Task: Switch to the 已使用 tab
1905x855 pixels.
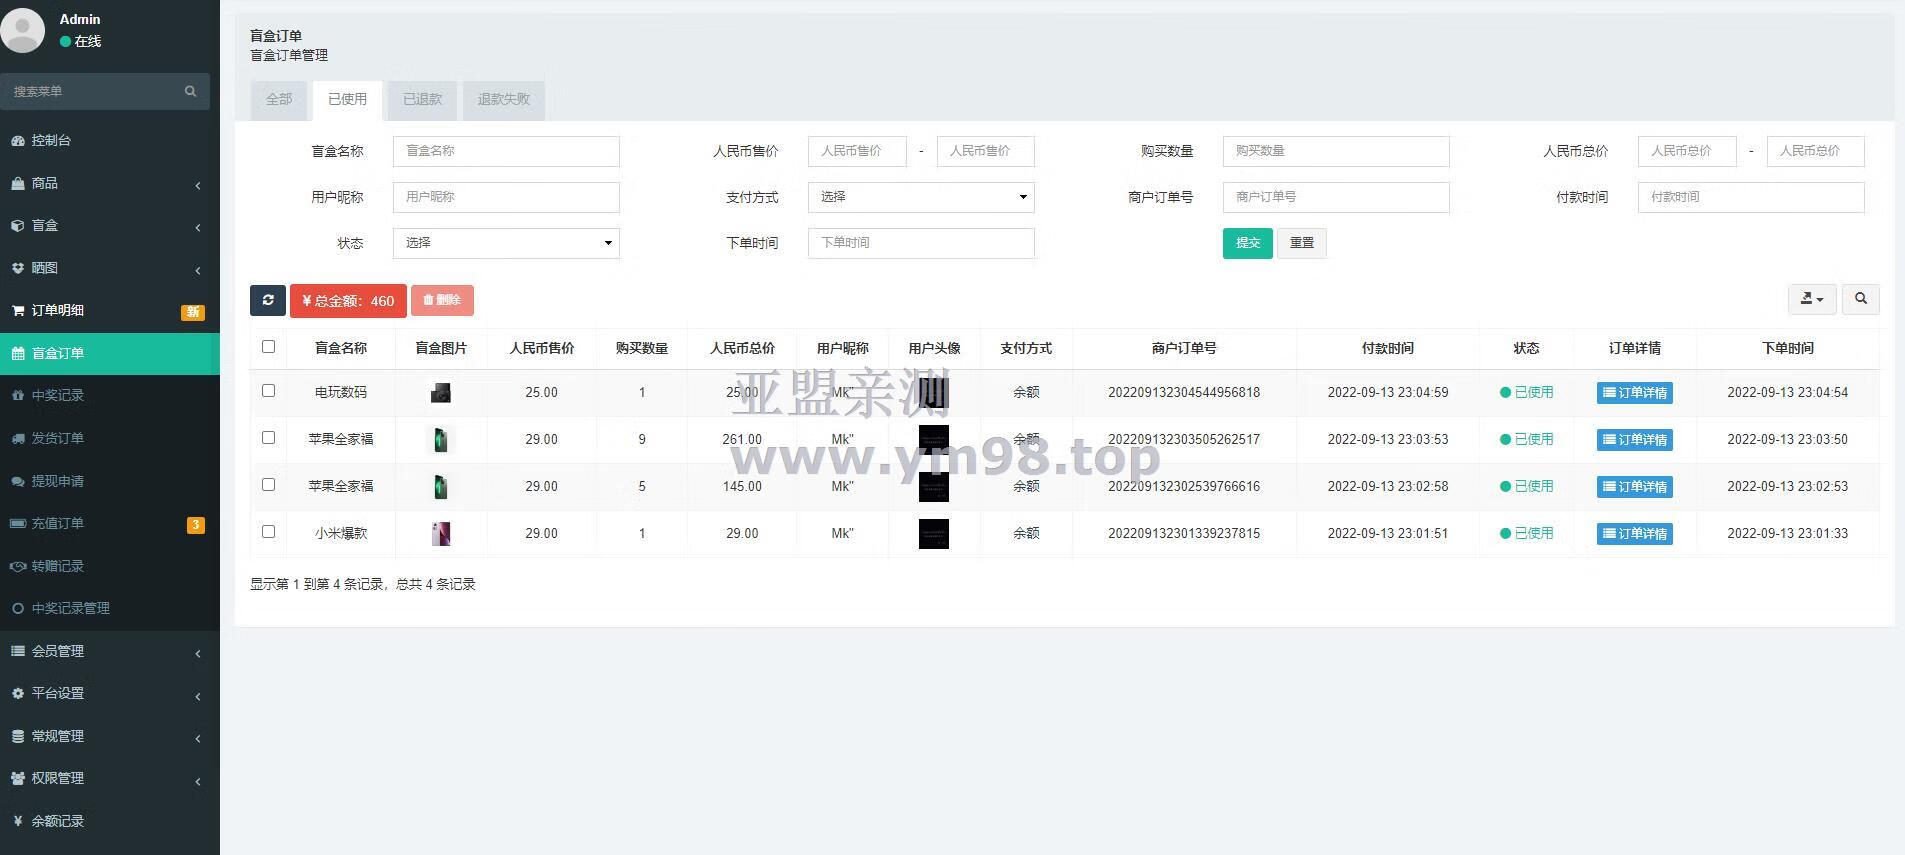Action: tap(347, 100)
